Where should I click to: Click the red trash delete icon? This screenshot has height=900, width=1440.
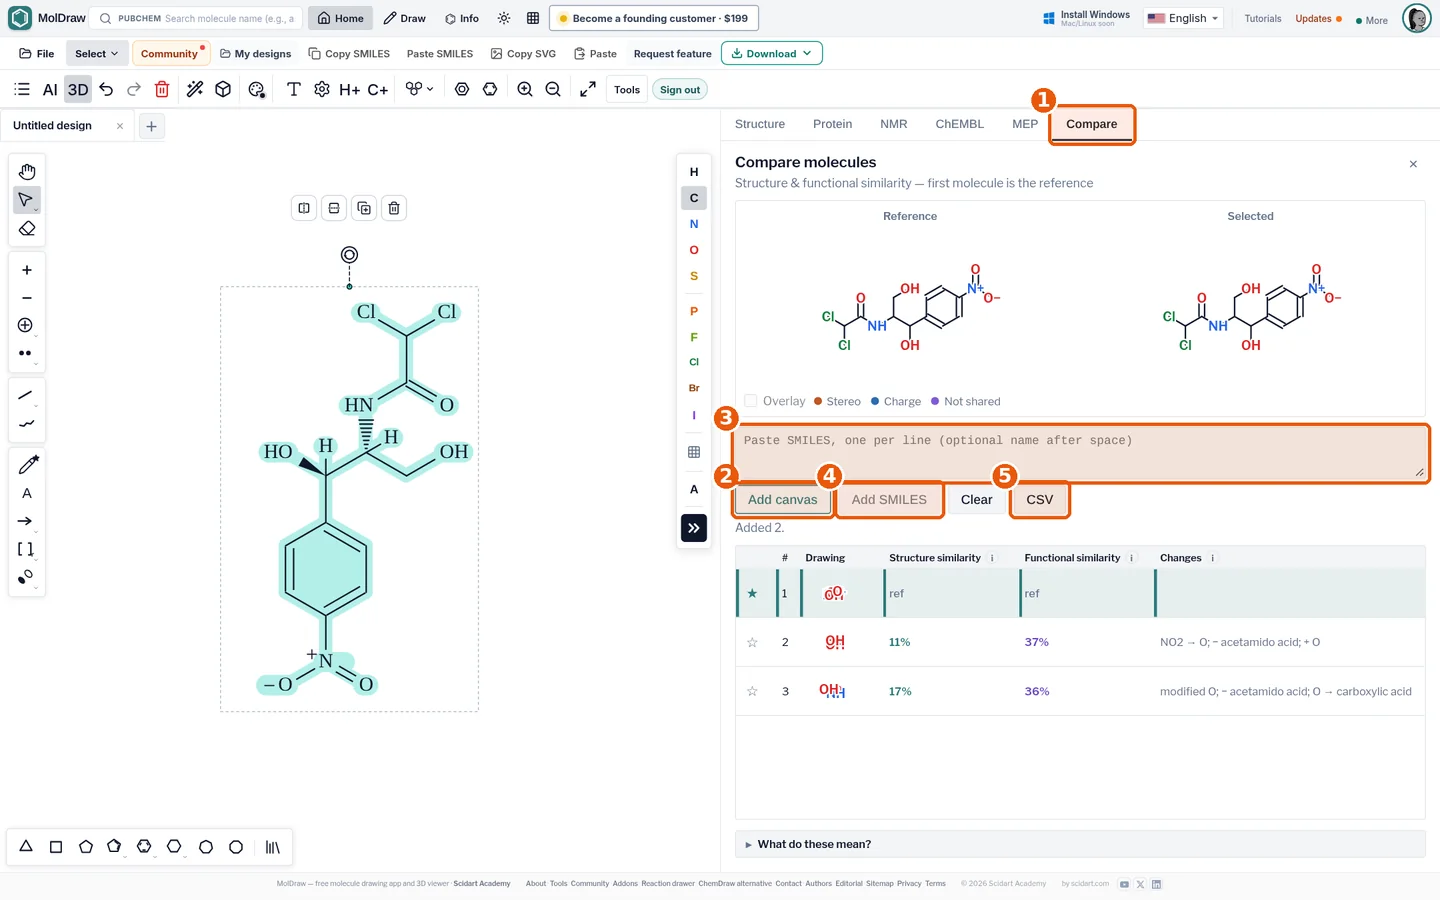point(162,89)
